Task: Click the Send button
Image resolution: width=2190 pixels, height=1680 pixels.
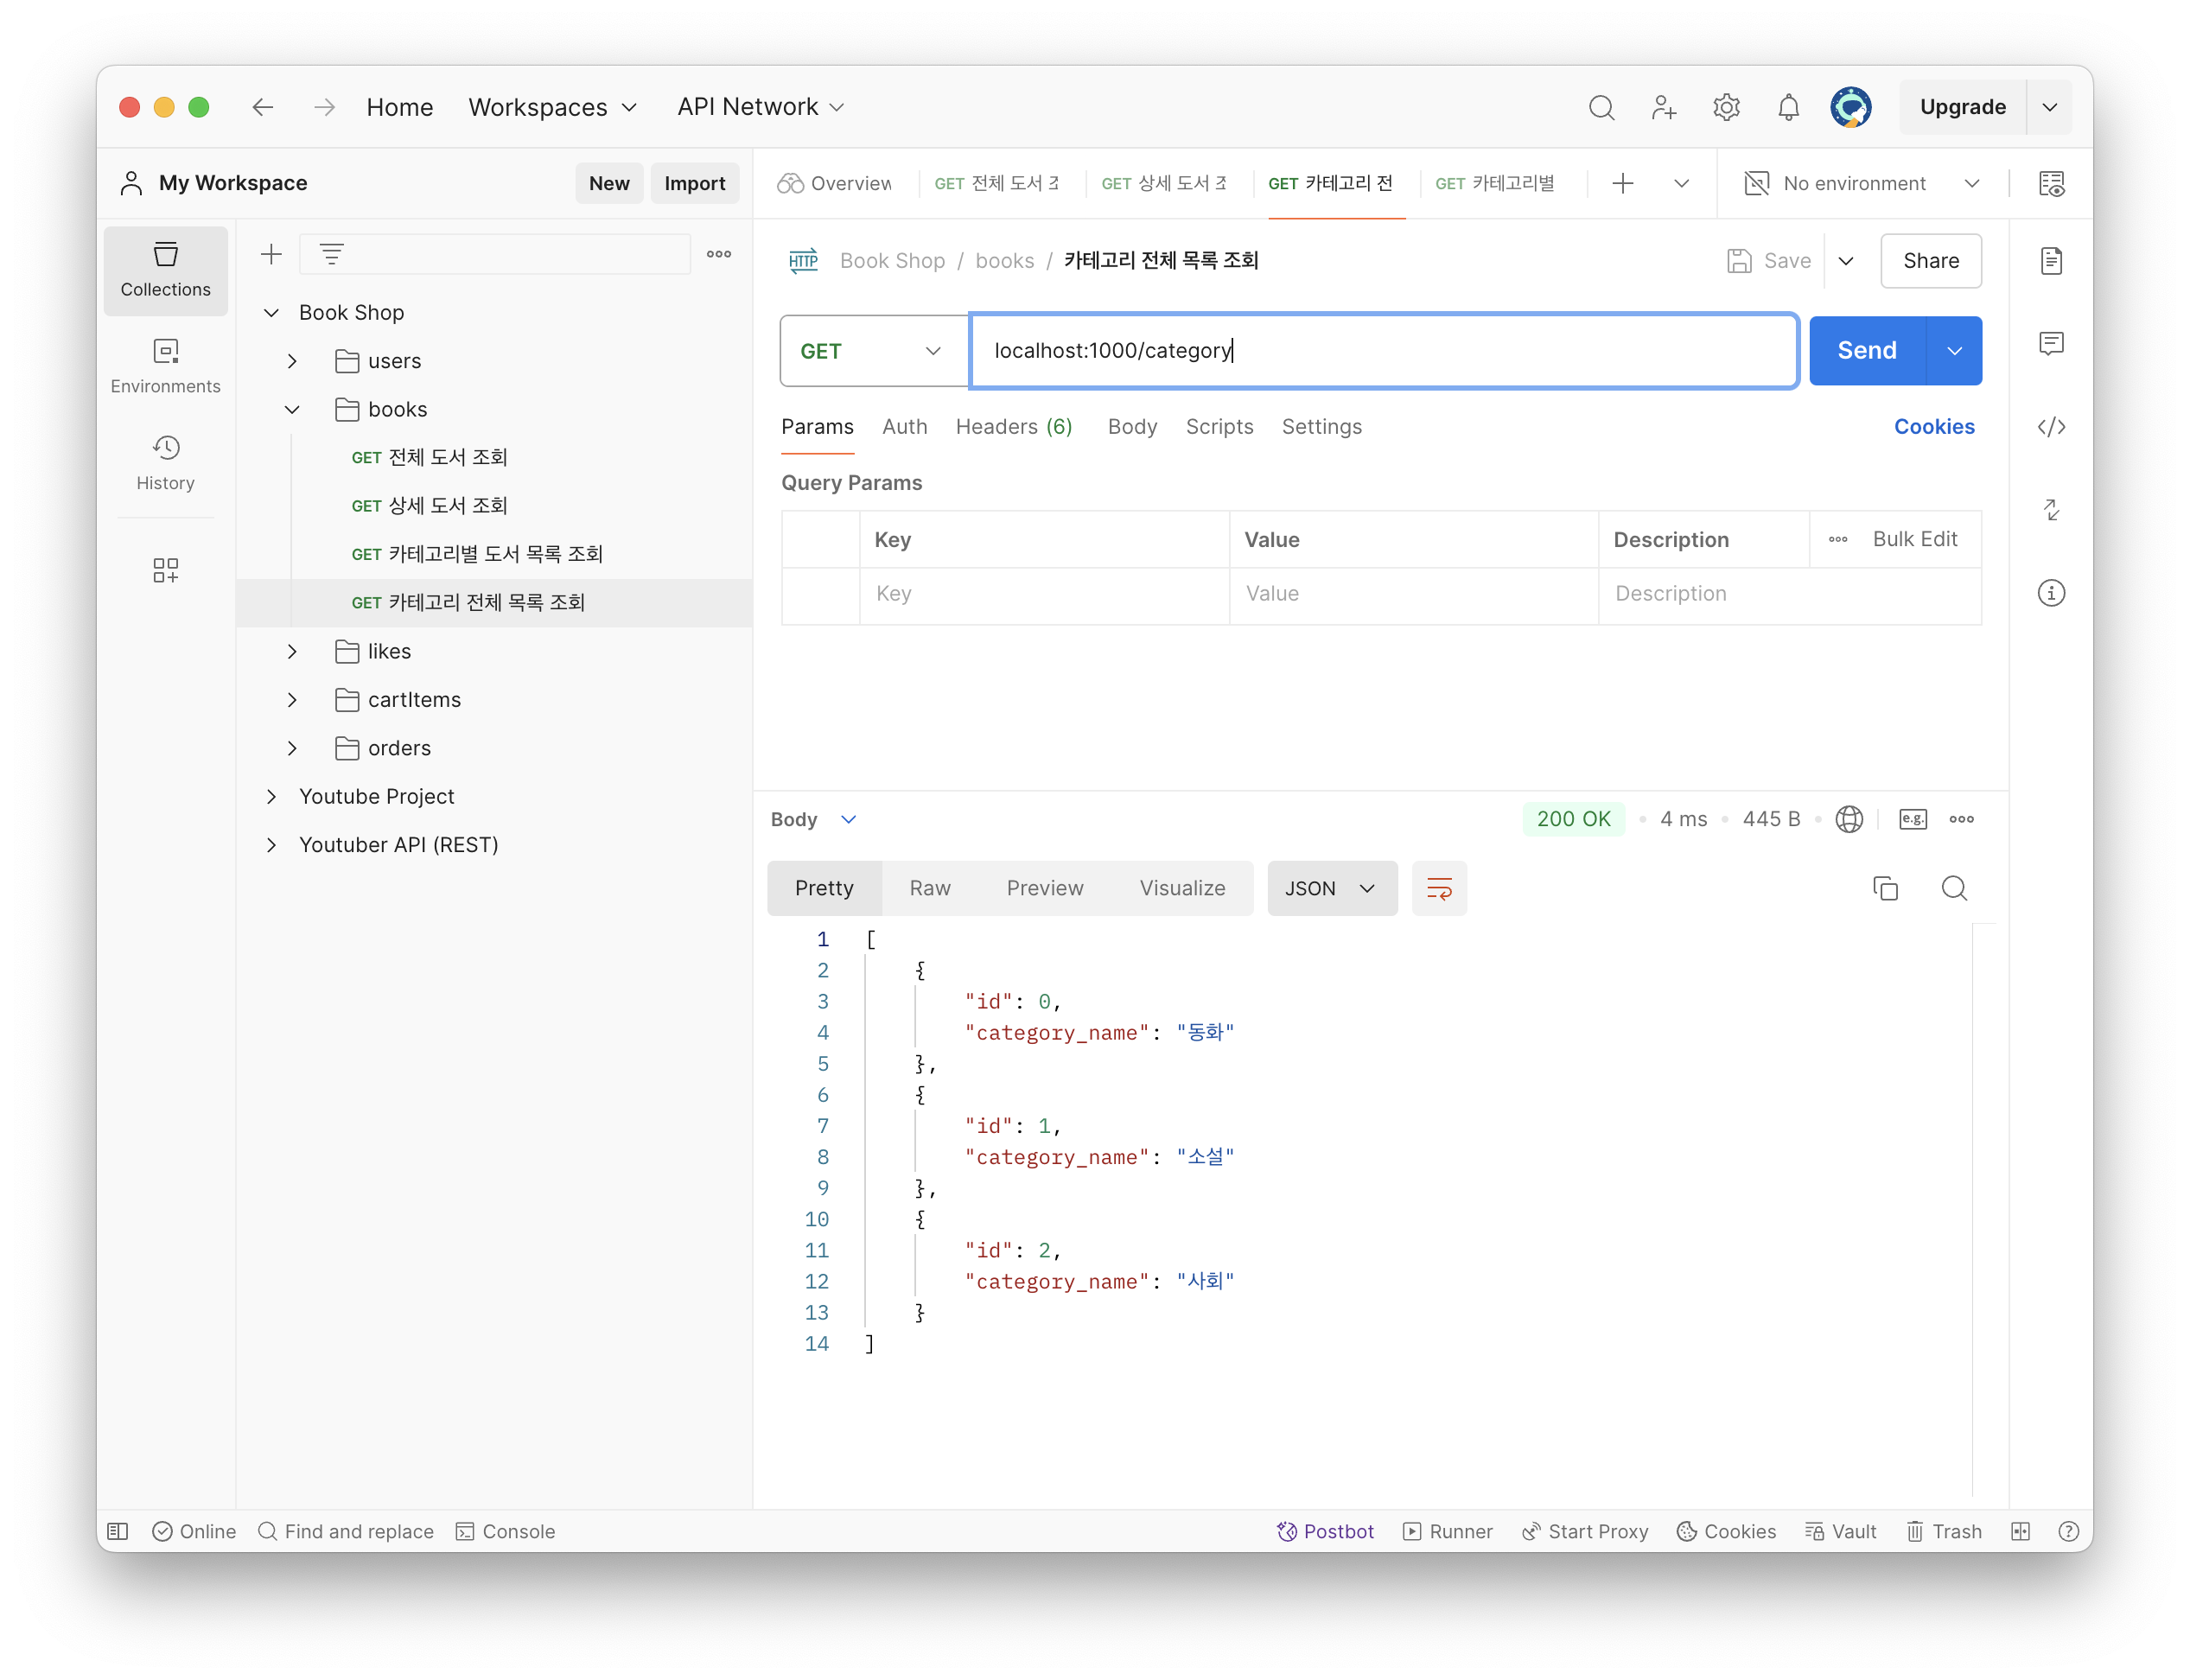Action: 1866,351
